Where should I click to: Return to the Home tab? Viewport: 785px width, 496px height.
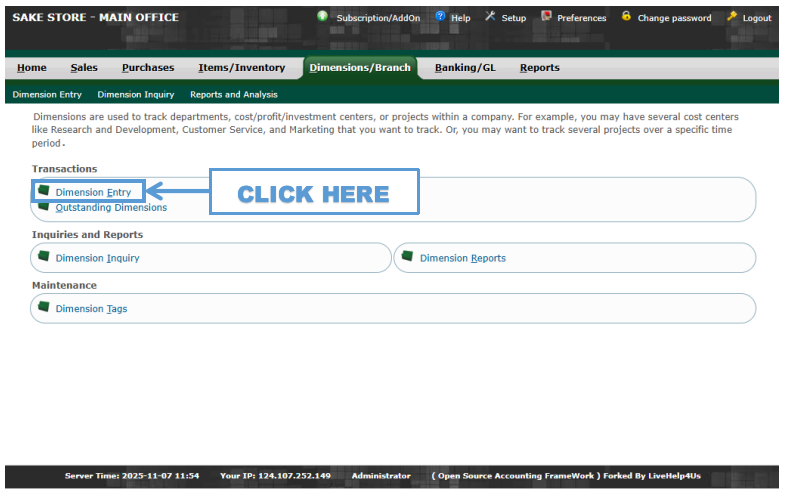(x=32, y=68)
